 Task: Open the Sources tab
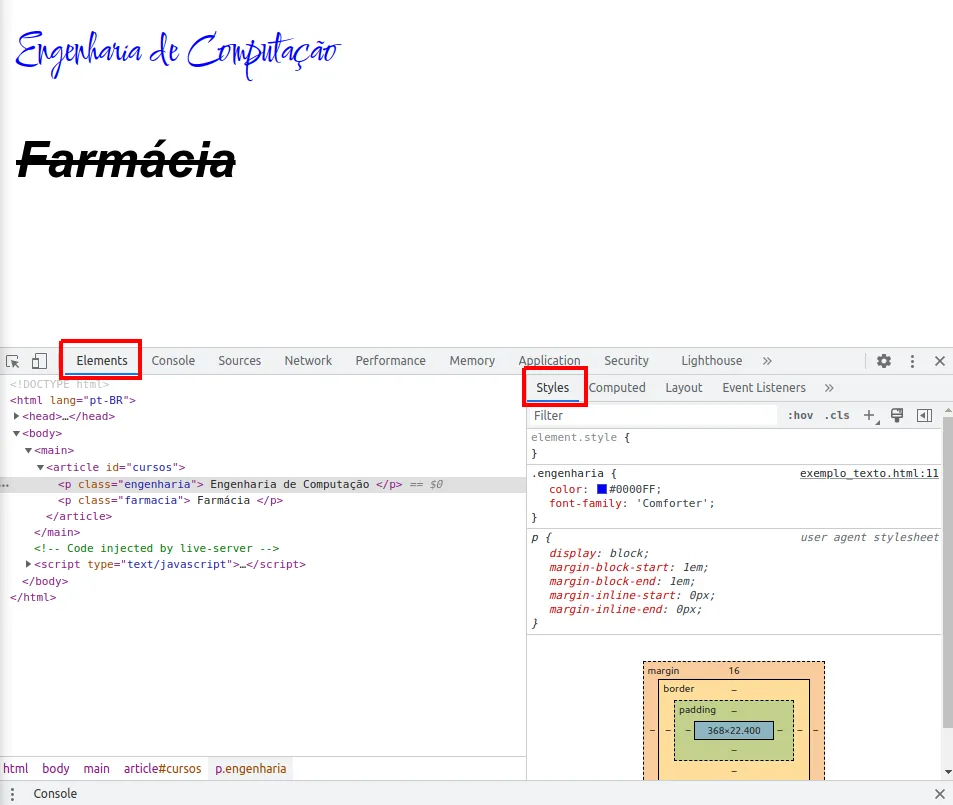pyautogui.click(x=239, y=361)
